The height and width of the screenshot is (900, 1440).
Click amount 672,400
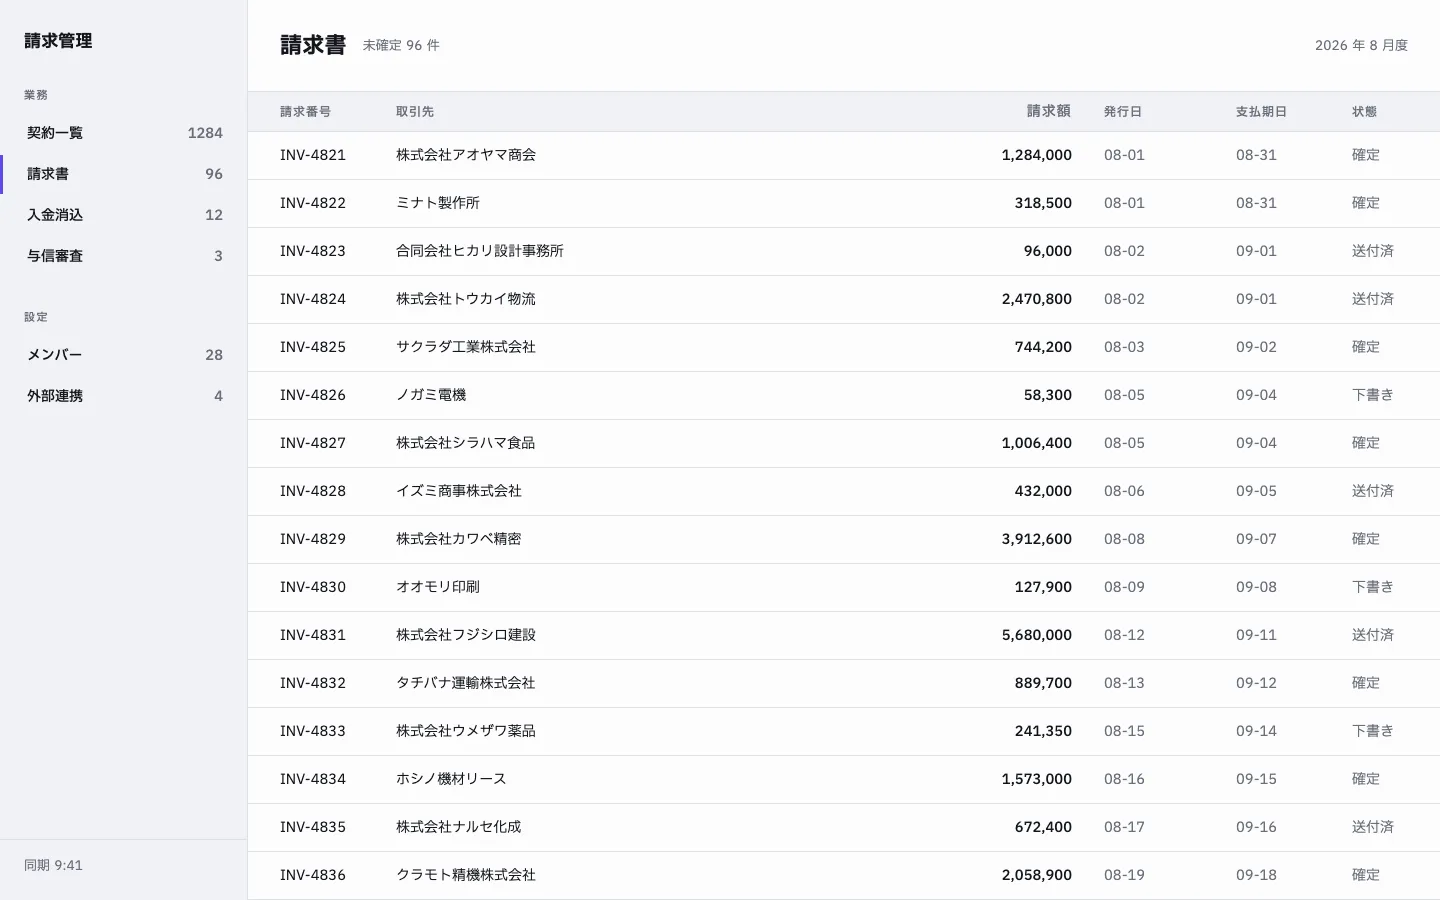pyautogui.click(x=1043, y=827)
